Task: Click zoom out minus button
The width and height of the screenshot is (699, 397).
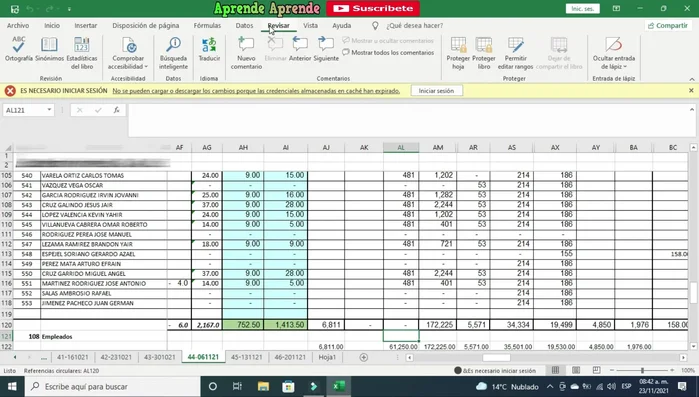Action: (612, 370)
